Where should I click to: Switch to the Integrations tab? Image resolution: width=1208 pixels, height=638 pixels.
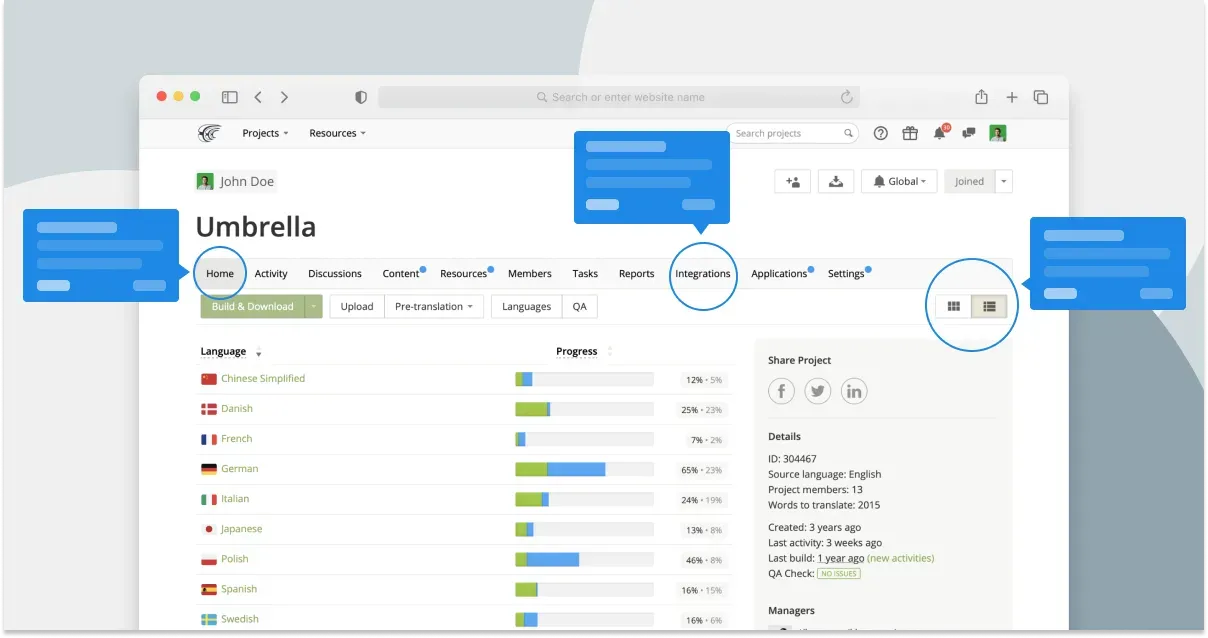pos(702,273)
